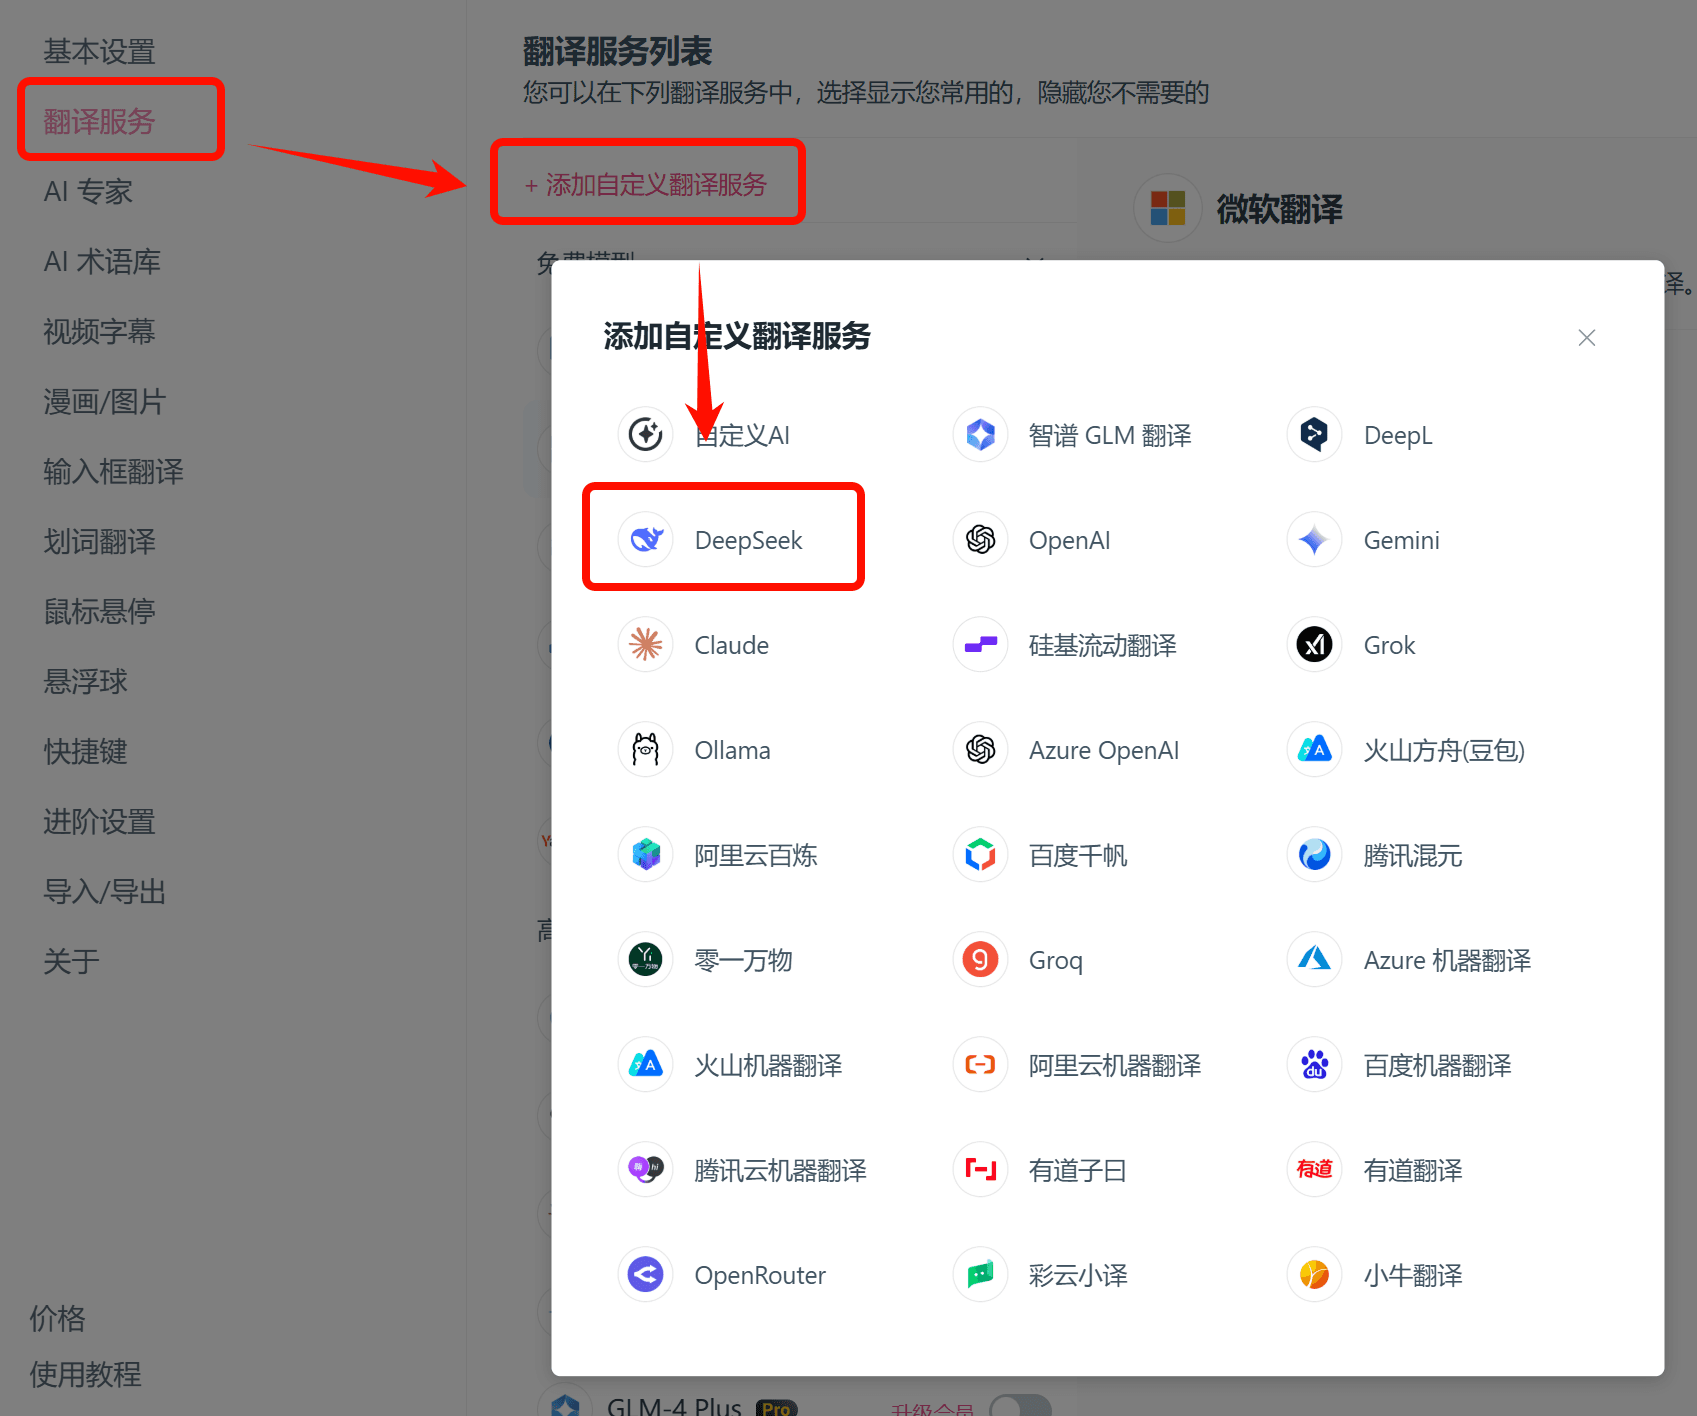Click the 翻译服务列表 heading

click(617, 51)
